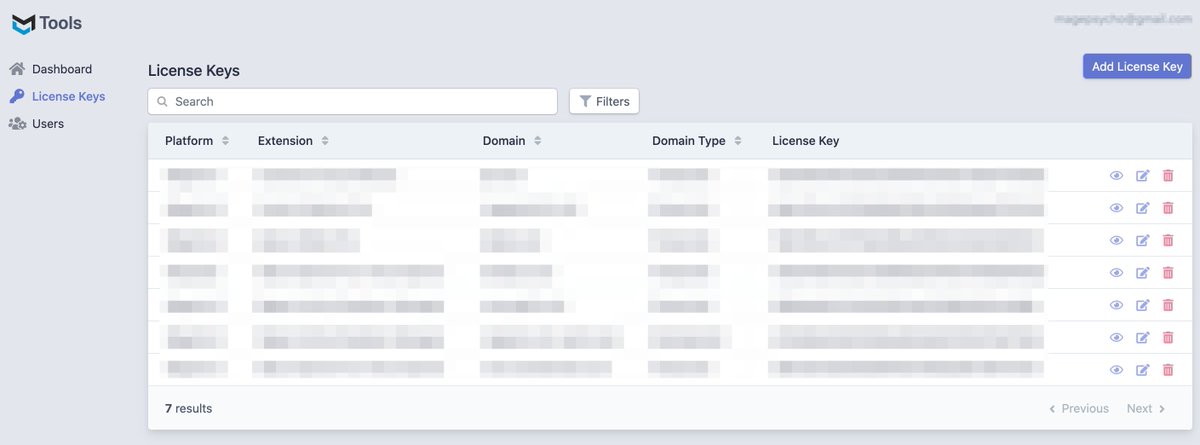The height and width of the screenshot is (445, 1200).
Task: Click the License Key column header
Action: tap(805, 141)
